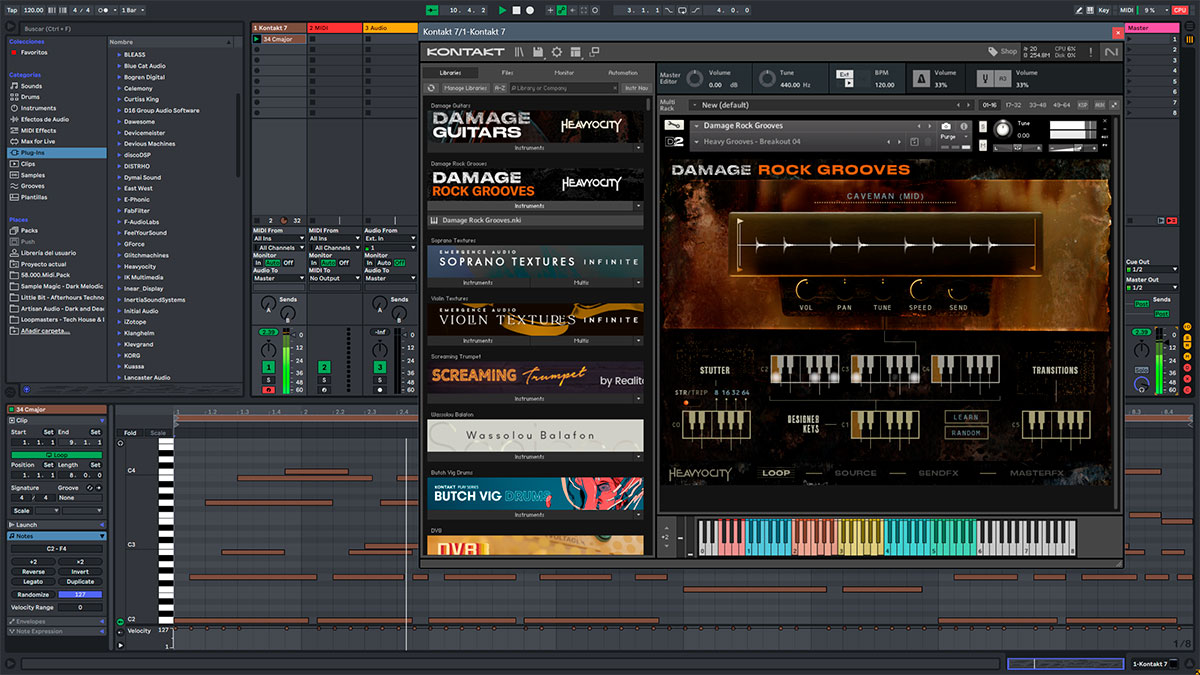
Task: Set MIDI track Monitor to Off
Action: [343, 263]
